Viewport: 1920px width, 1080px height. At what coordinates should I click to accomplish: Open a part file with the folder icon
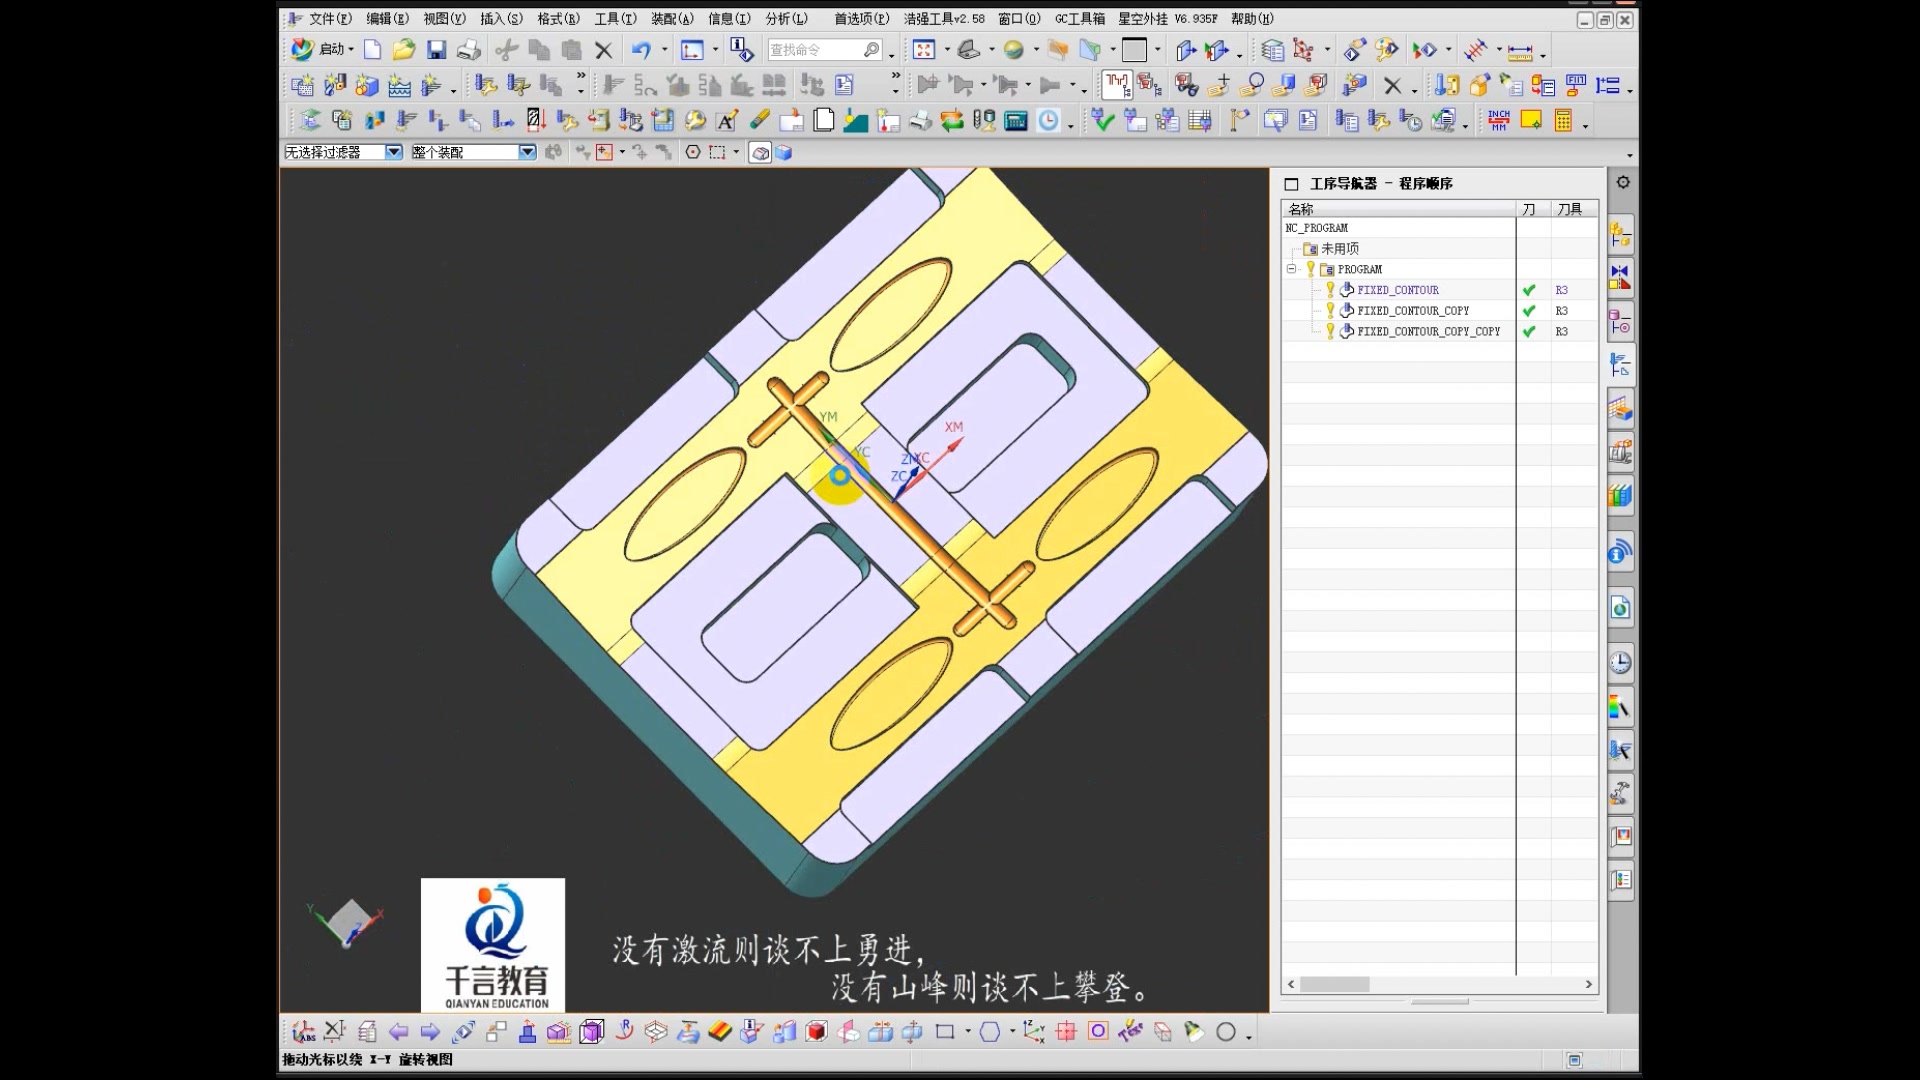[403, 49]
